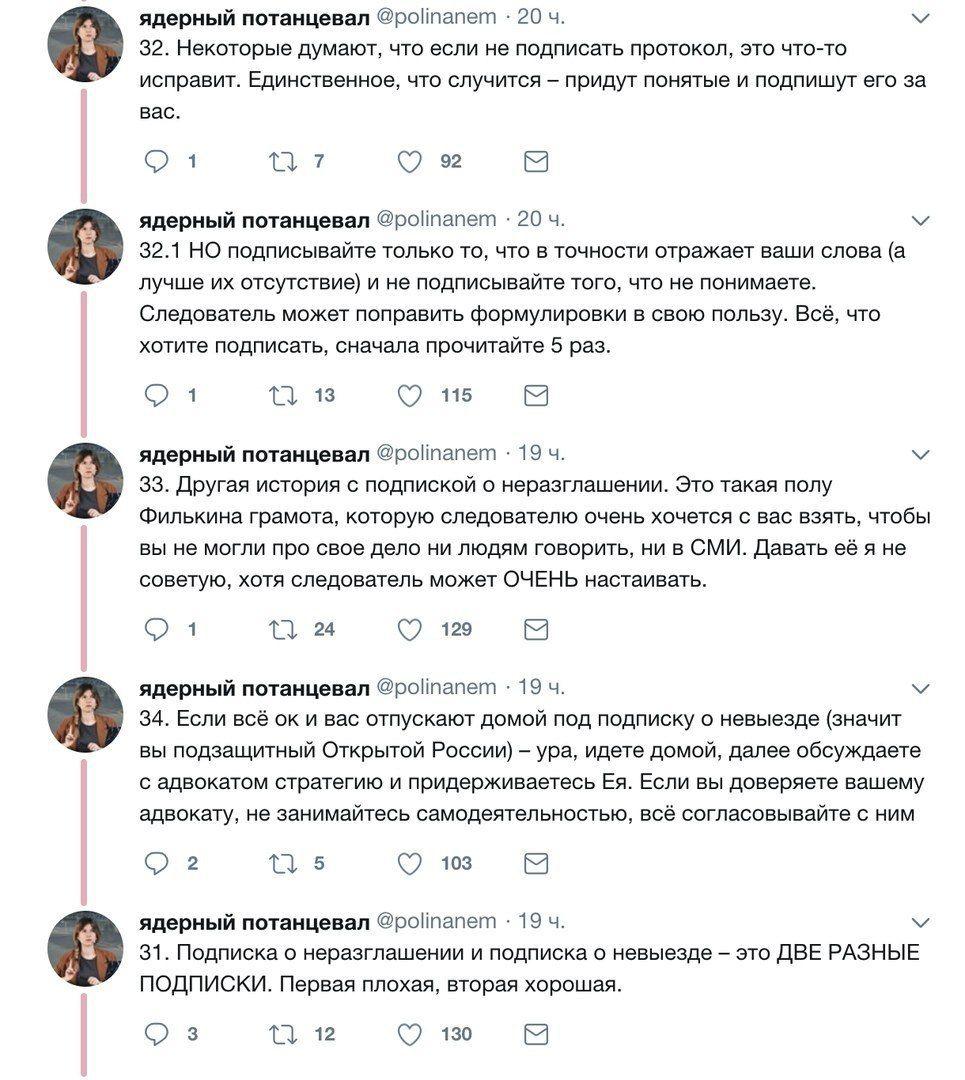Image resolution: width=965 pixels, height=1080 pixels.
Task: Reply to tweet 33 about неразглашении
Action: coord(156,629)
